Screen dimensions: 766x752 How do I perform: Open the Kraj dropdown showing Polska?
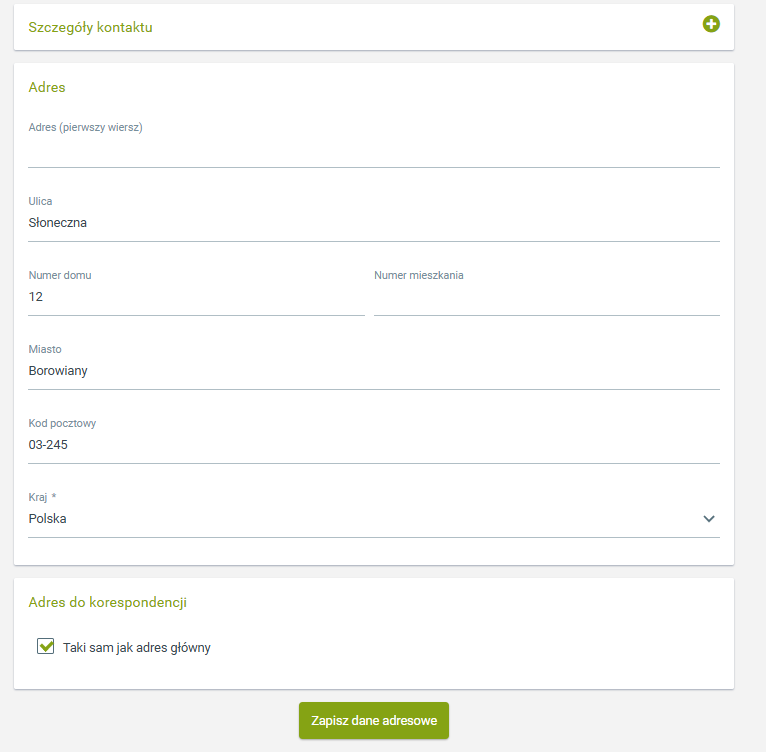[360, 519]
